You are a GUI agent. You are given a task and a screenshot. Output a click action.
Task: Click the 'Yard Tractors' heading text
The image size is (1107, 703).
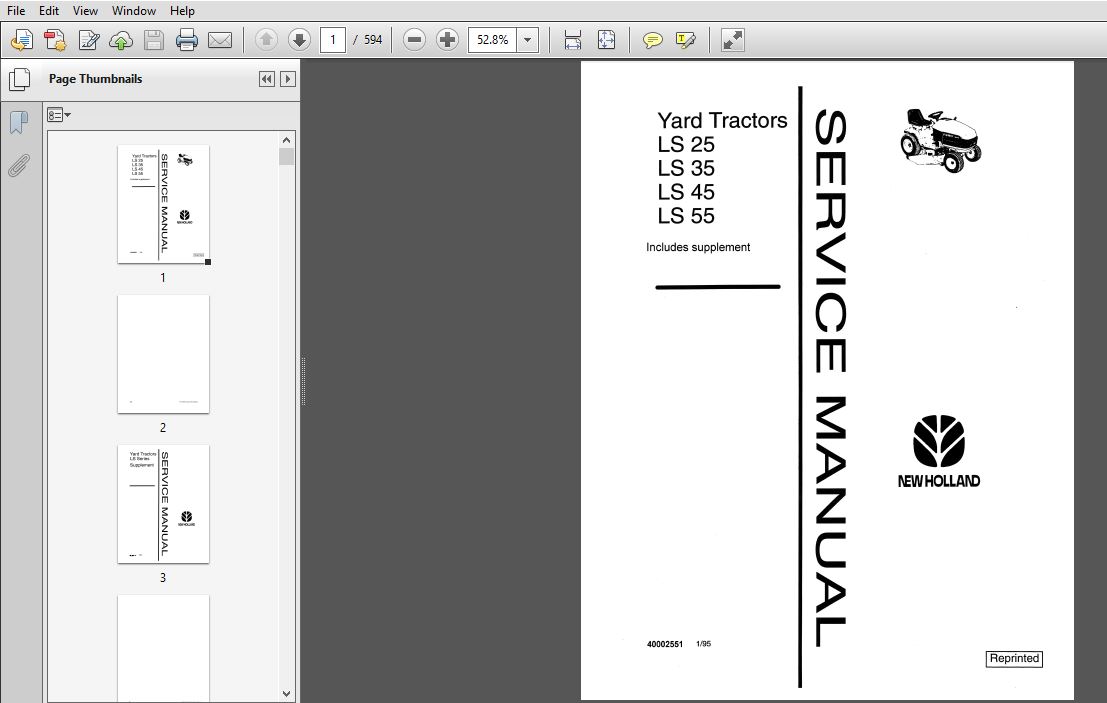coord(722,121)
